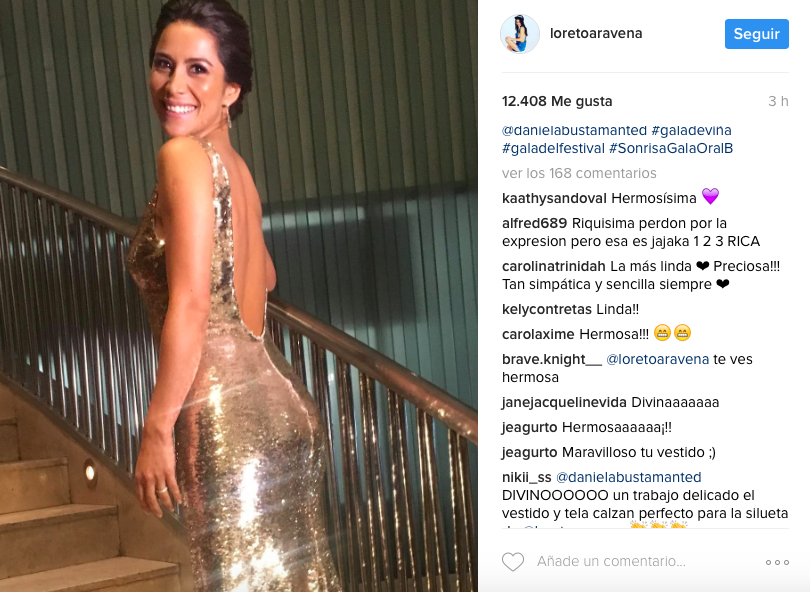810x592 pixels.
Task: Open the loretoaravena username link
Action: 596,34
